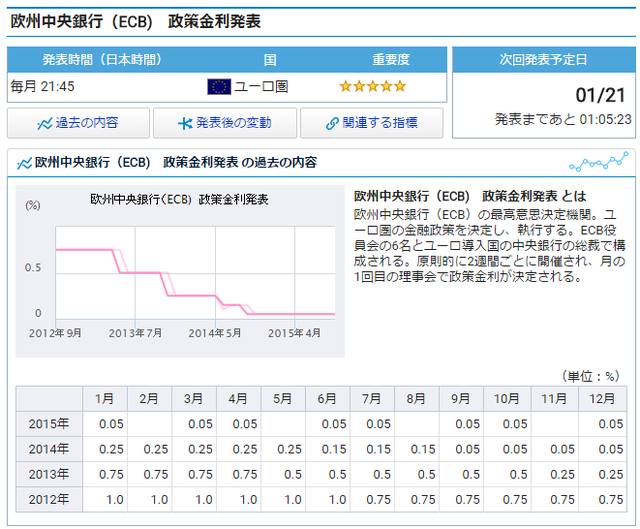Click the 12月 column header

click(602, 399)
